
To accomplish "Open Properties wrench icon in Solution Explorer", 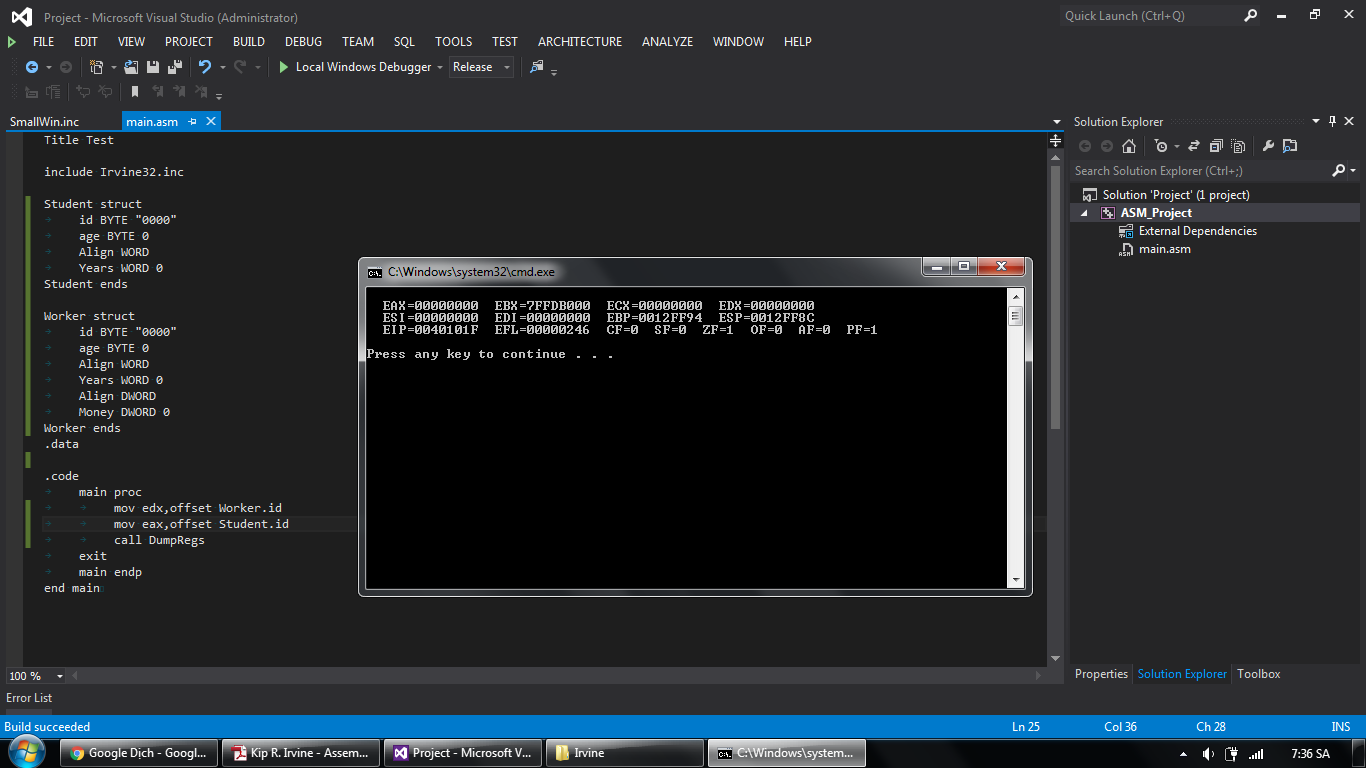I will 1268,146.
